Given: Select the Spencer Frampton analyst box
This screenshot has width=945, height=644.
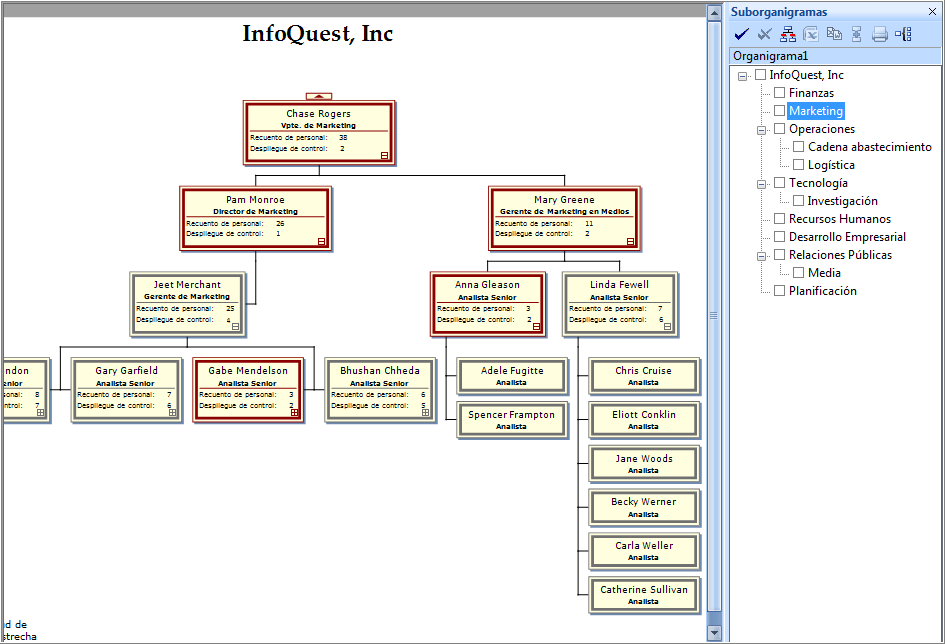Looking at the screenshot, I should [x=511, y=419].
